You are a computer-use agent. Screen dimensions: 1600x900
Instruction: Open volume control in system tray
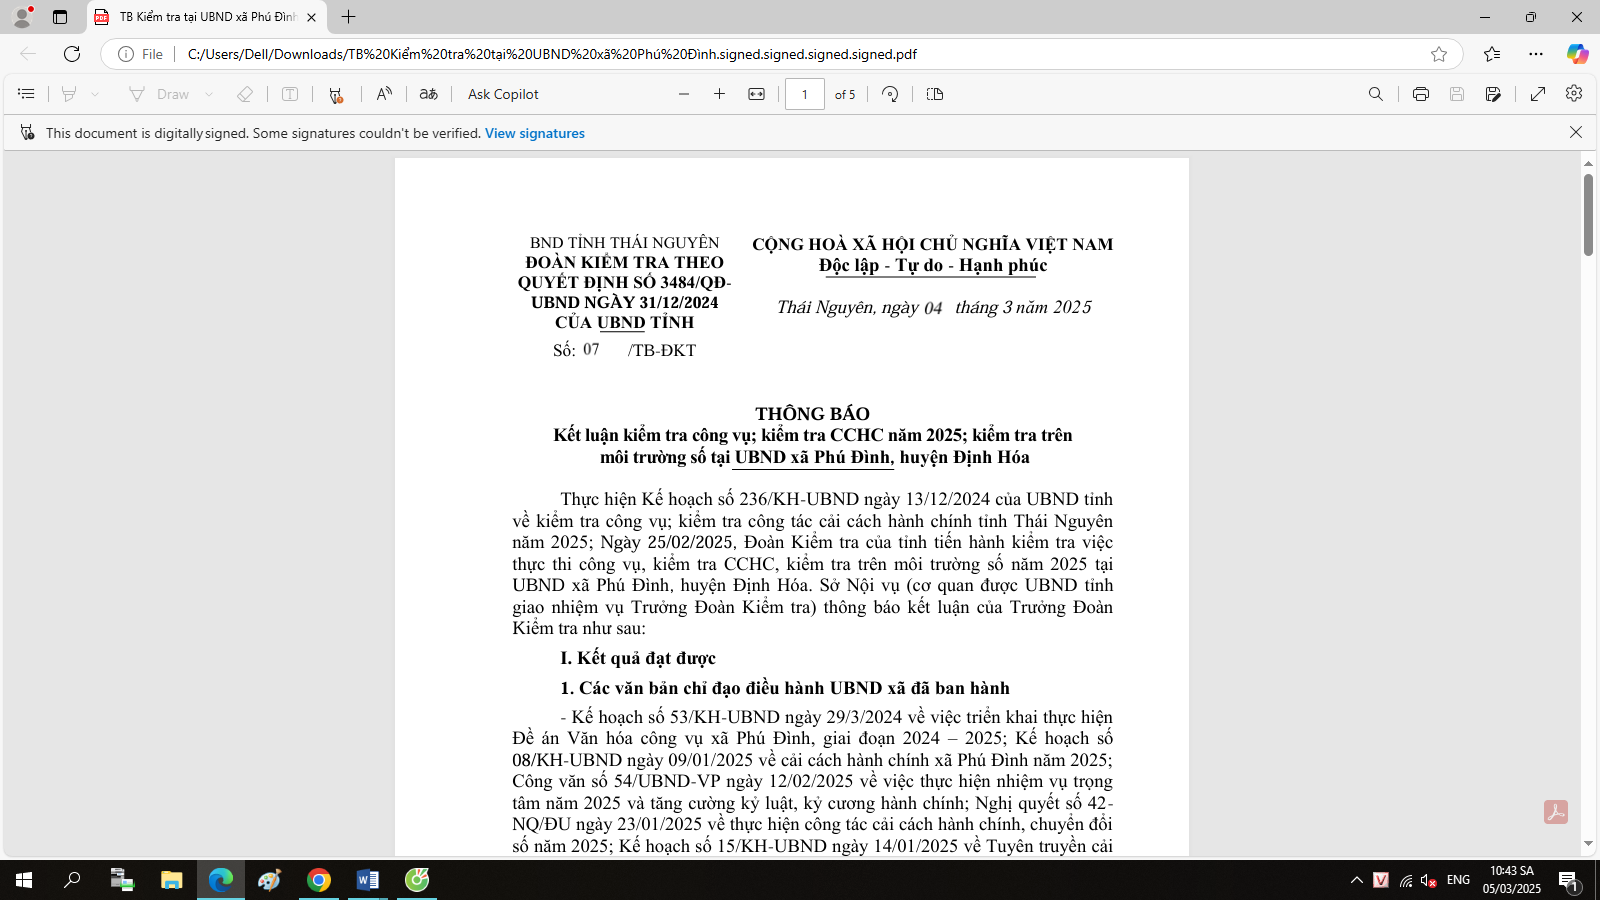pos(1429,880)
